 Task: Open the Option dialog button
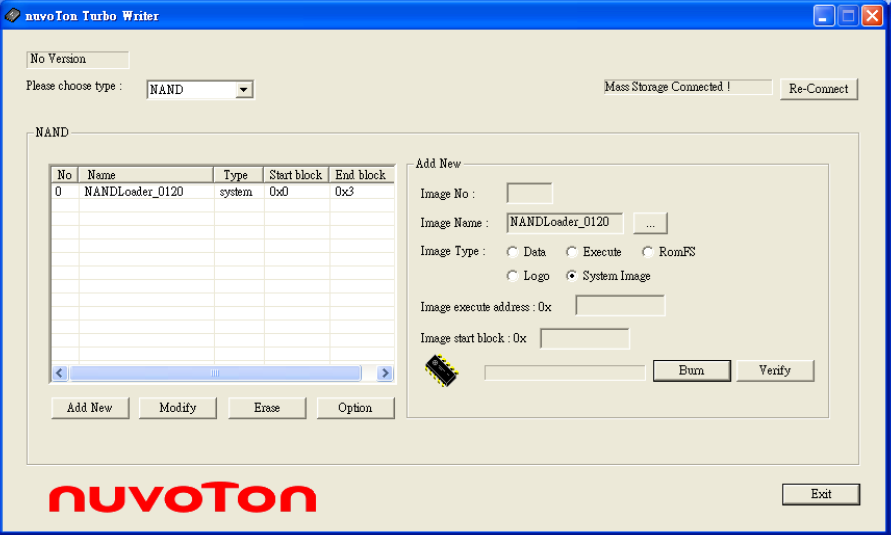coord(355,408)
